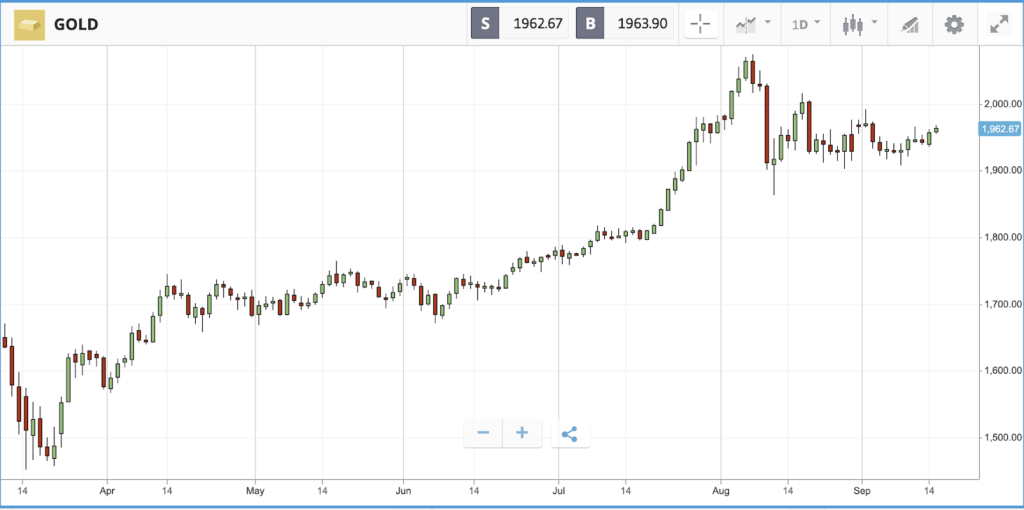Click the Apr label on time axis
The height and width of the screenshot is (510, 1024).
pyautogui.click(x=107, y=488)
